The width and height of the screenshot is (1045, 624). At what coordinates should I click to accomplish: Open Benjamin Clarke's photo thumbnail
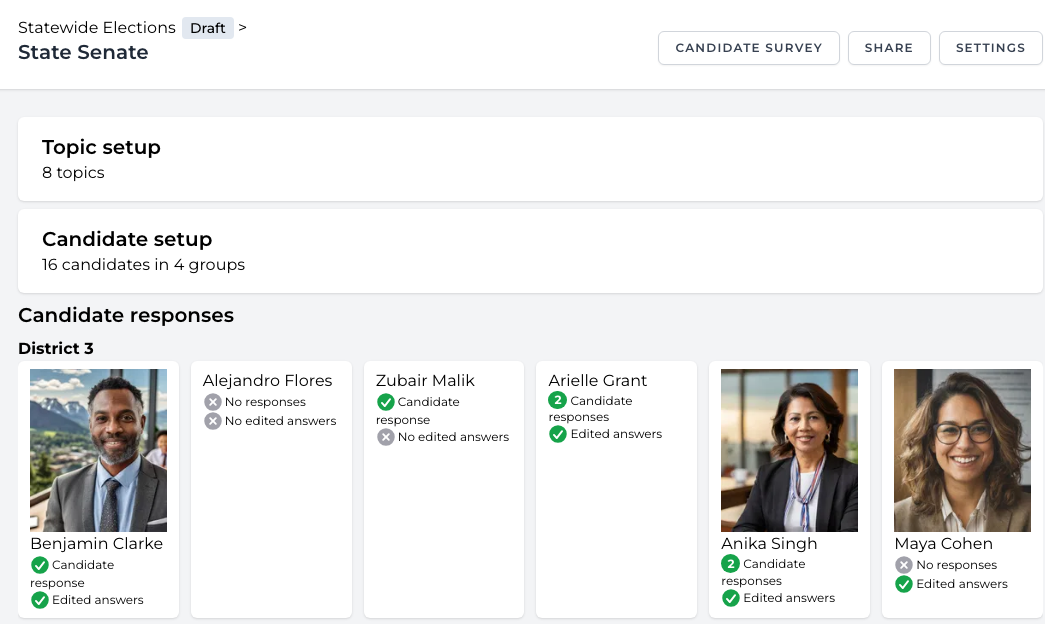point(98,450)
